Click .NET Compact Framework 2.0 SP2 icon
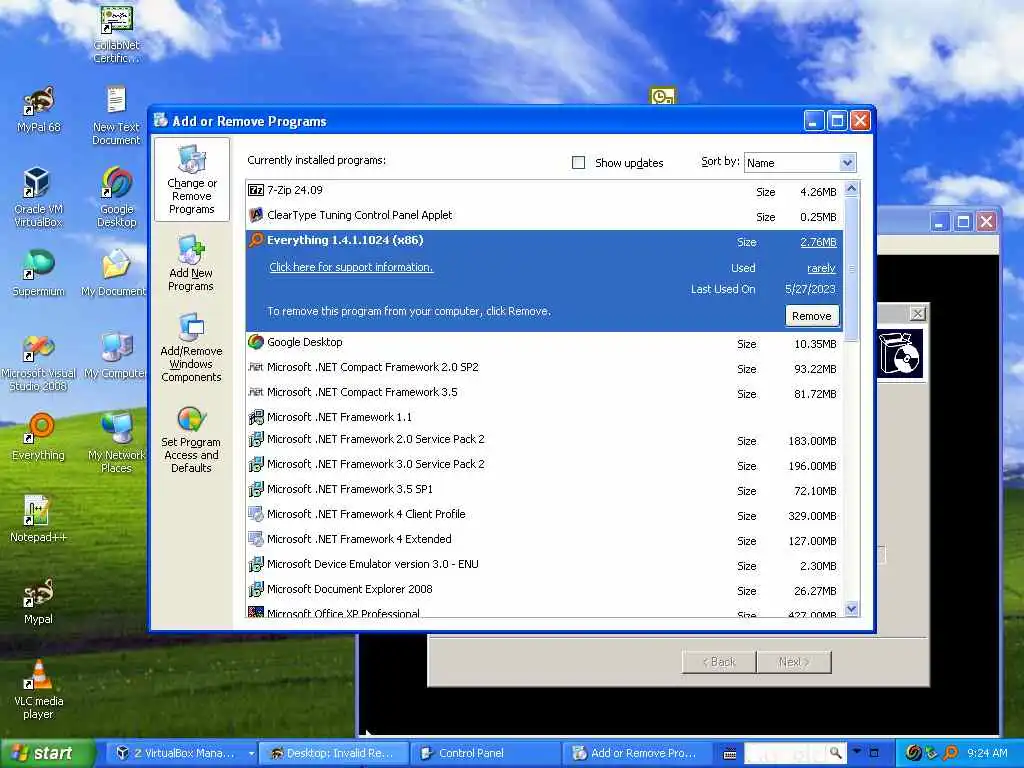The image size is (1024, 768). [x=256, y=367]
